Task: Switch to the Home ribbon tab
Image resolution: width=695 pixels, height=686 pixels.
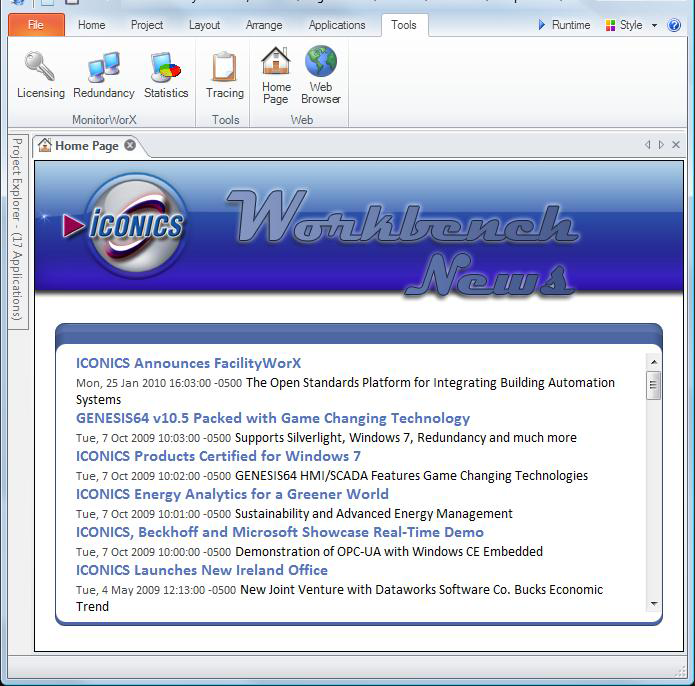Action: tap(92, 25)
